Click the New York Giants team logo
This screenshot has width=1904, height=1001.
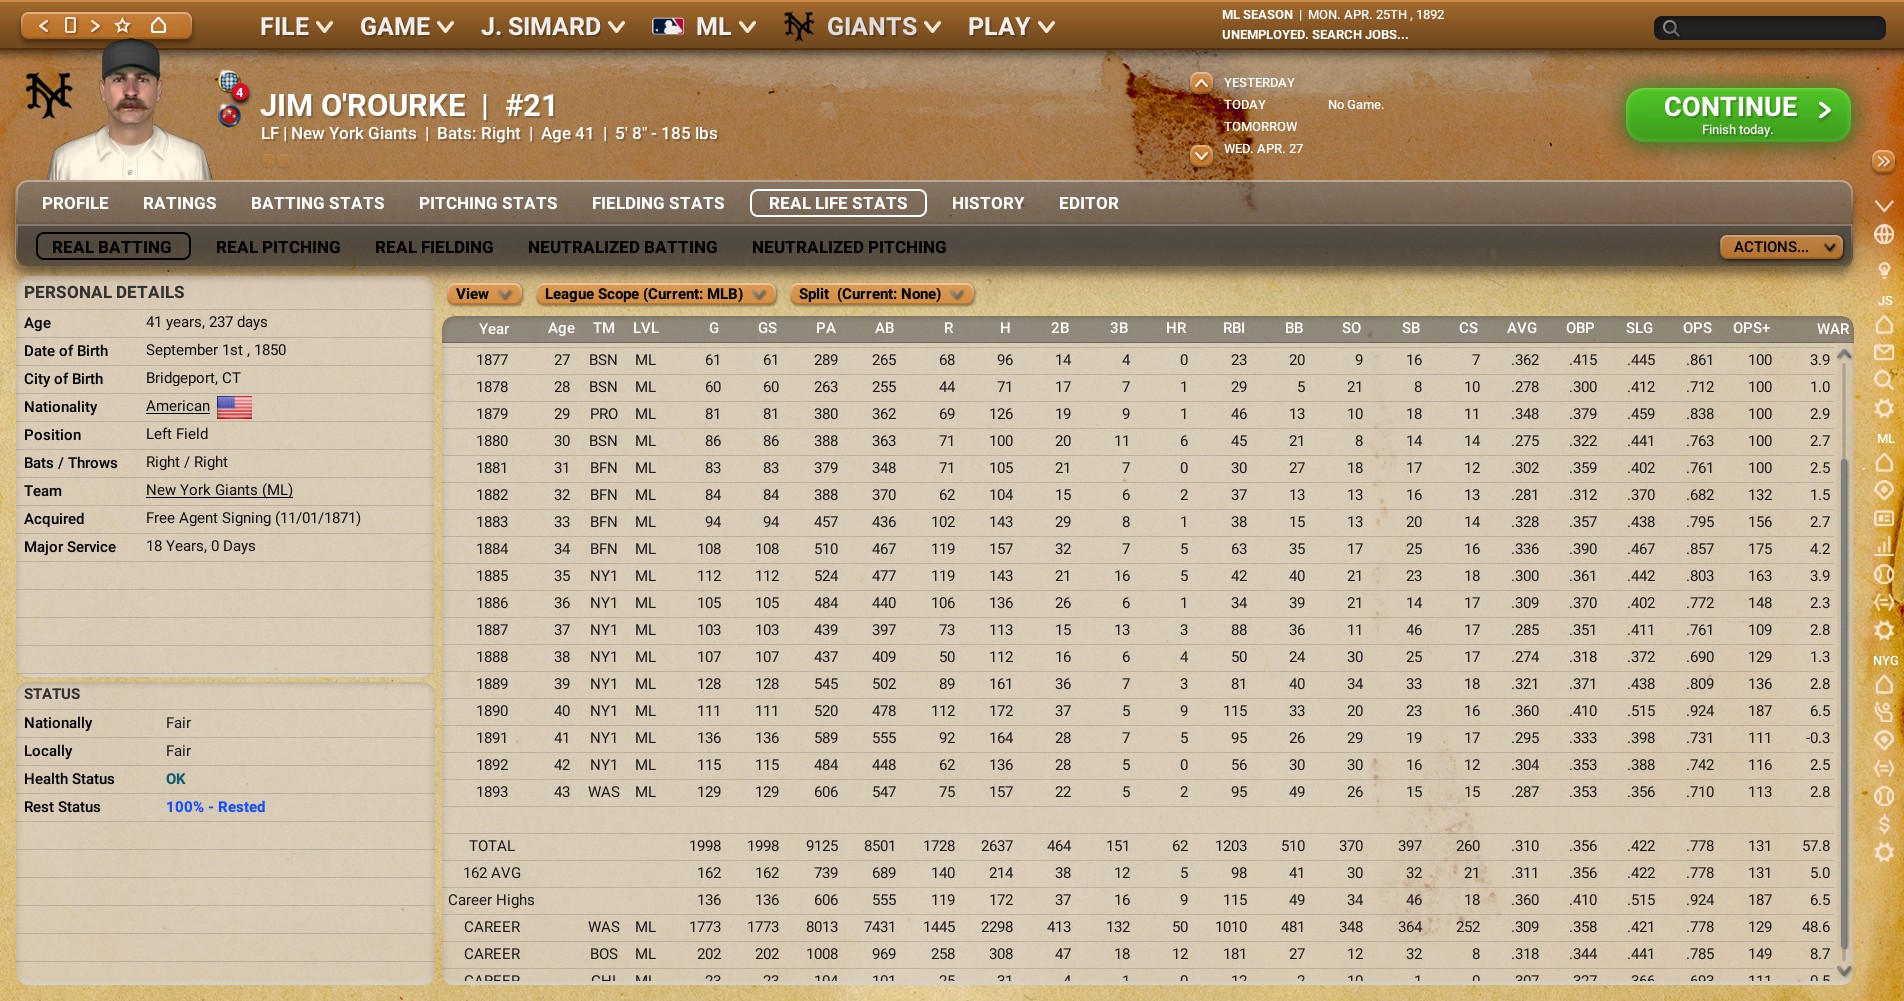click(49, 96)
